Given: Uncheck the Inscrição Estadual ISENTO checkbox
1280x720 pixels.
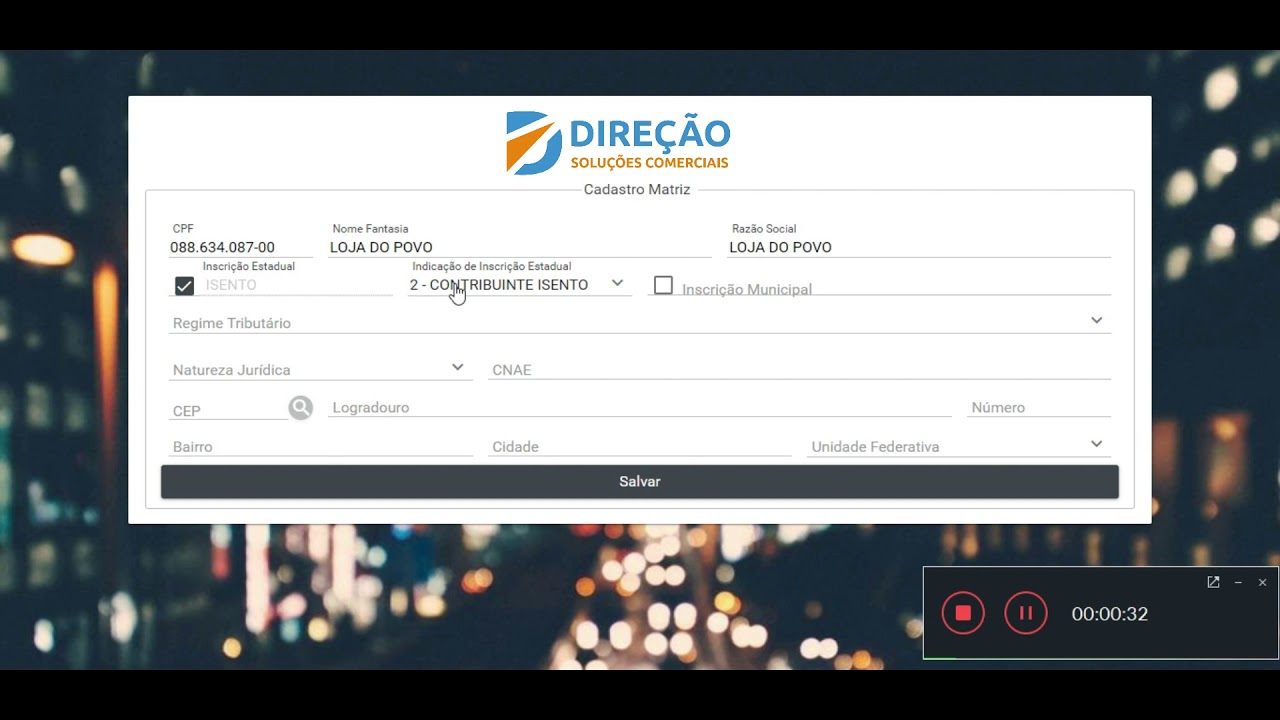Looking at the screenshot, I should coord(184,286).
